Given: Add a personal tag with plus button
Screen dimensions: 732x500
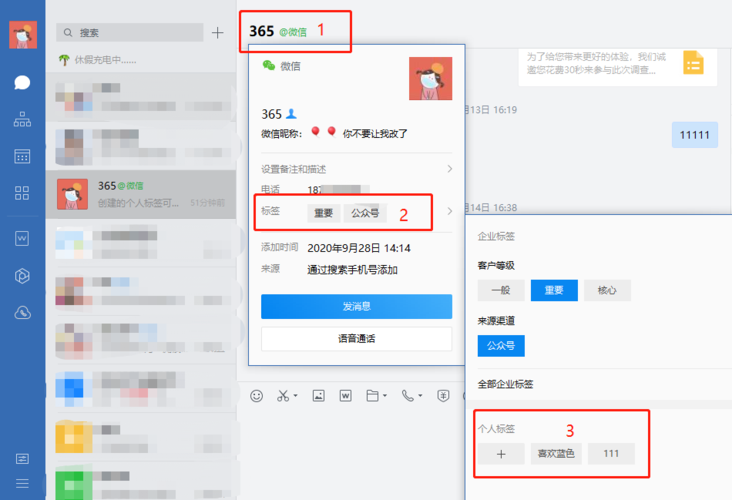Looking at the screenshot, I should (501, 454).
